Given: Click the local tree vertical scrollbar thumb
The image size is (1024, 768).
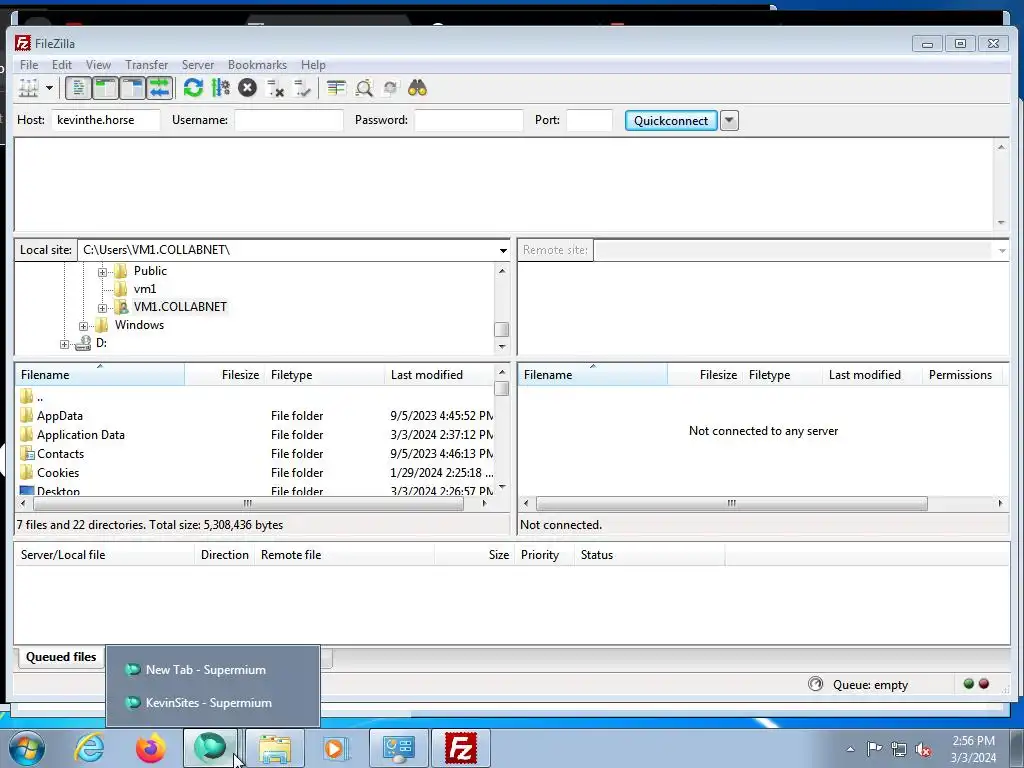Looking at the screenshot, I should point(502,329).
